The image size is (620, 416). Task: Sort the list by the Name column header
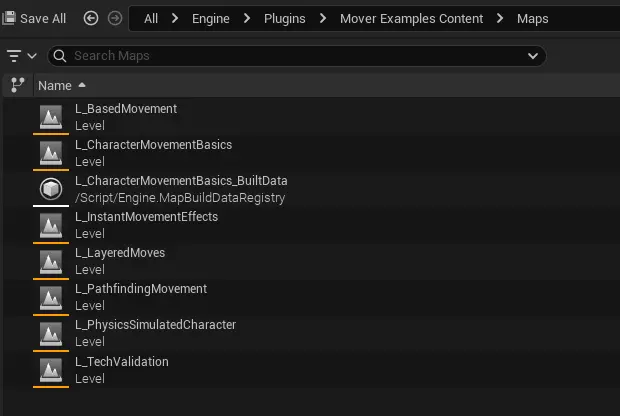coord(55,85)
